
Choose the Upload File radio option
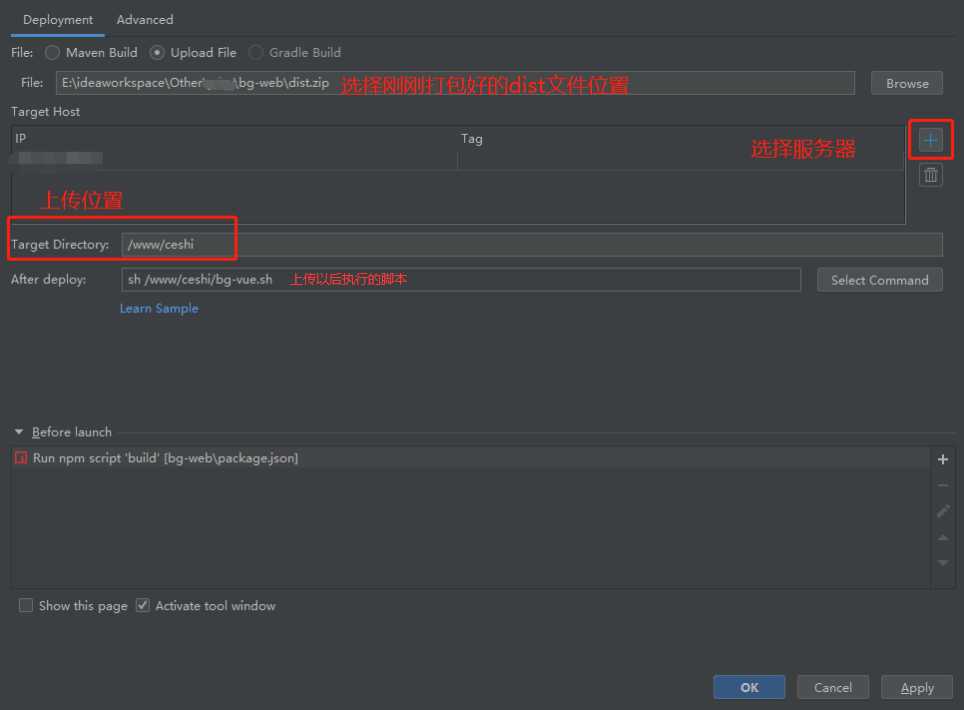(157, 52)
